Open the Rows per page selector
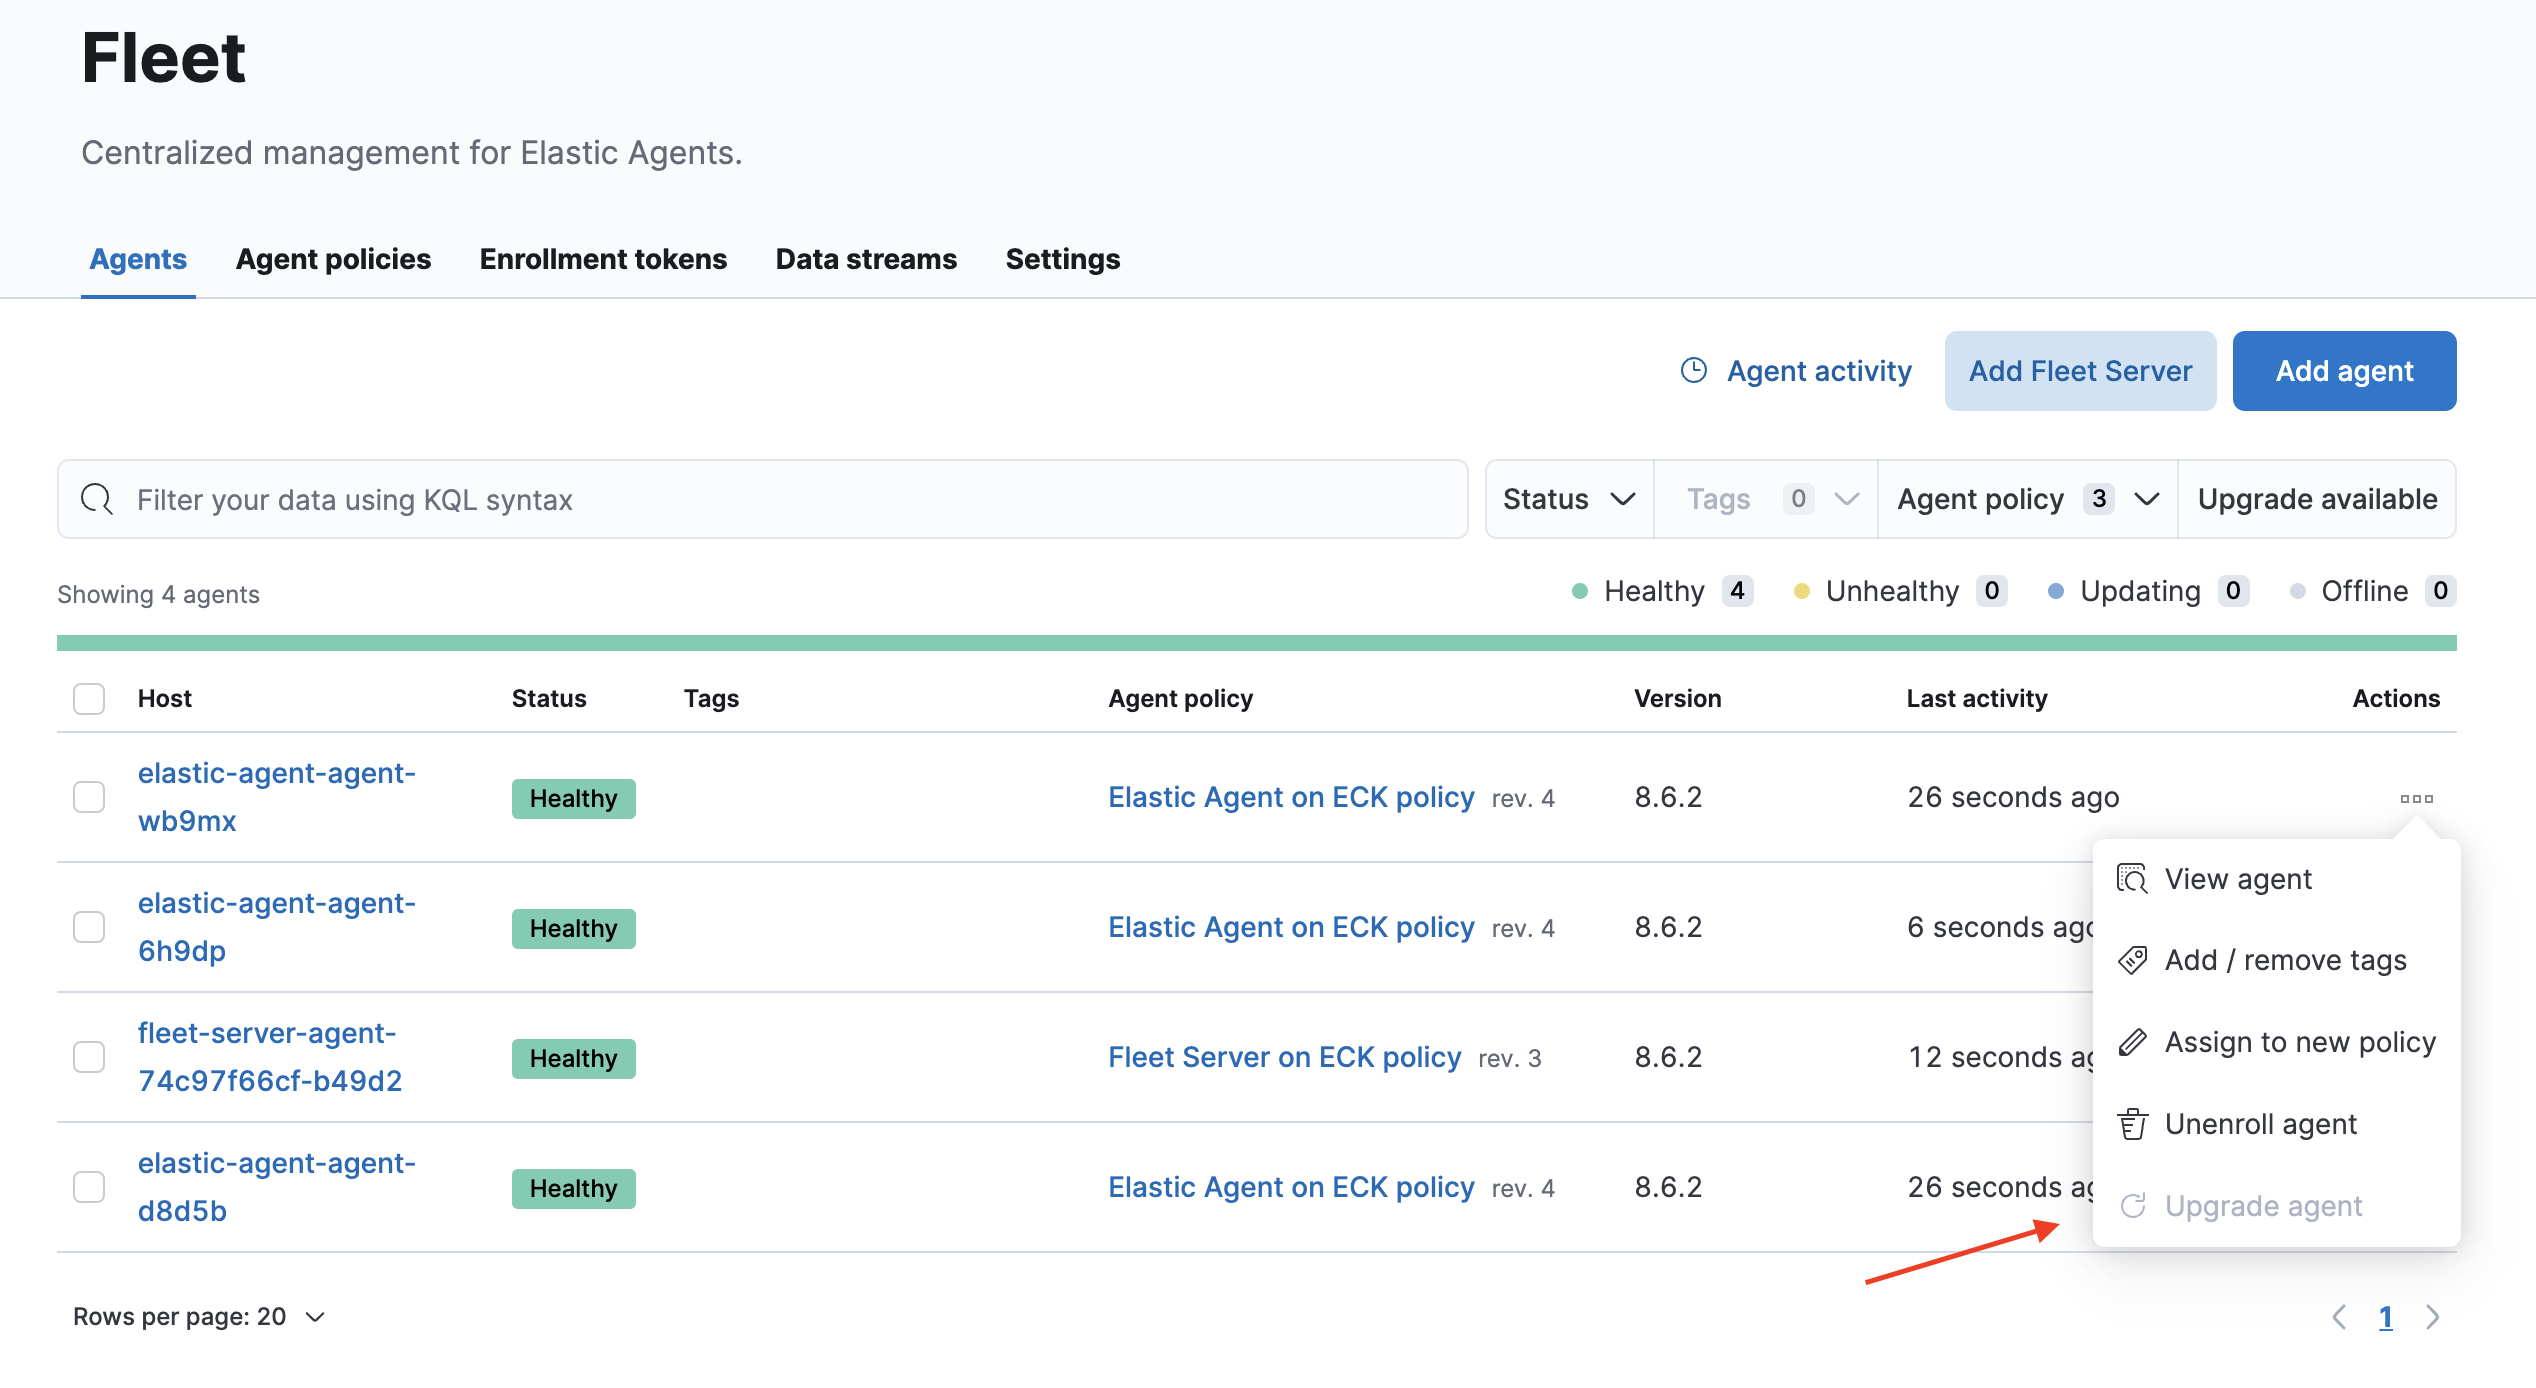Viewport: 2536px width, 1388px height. pyautogui.click(x=199, y=1317)
